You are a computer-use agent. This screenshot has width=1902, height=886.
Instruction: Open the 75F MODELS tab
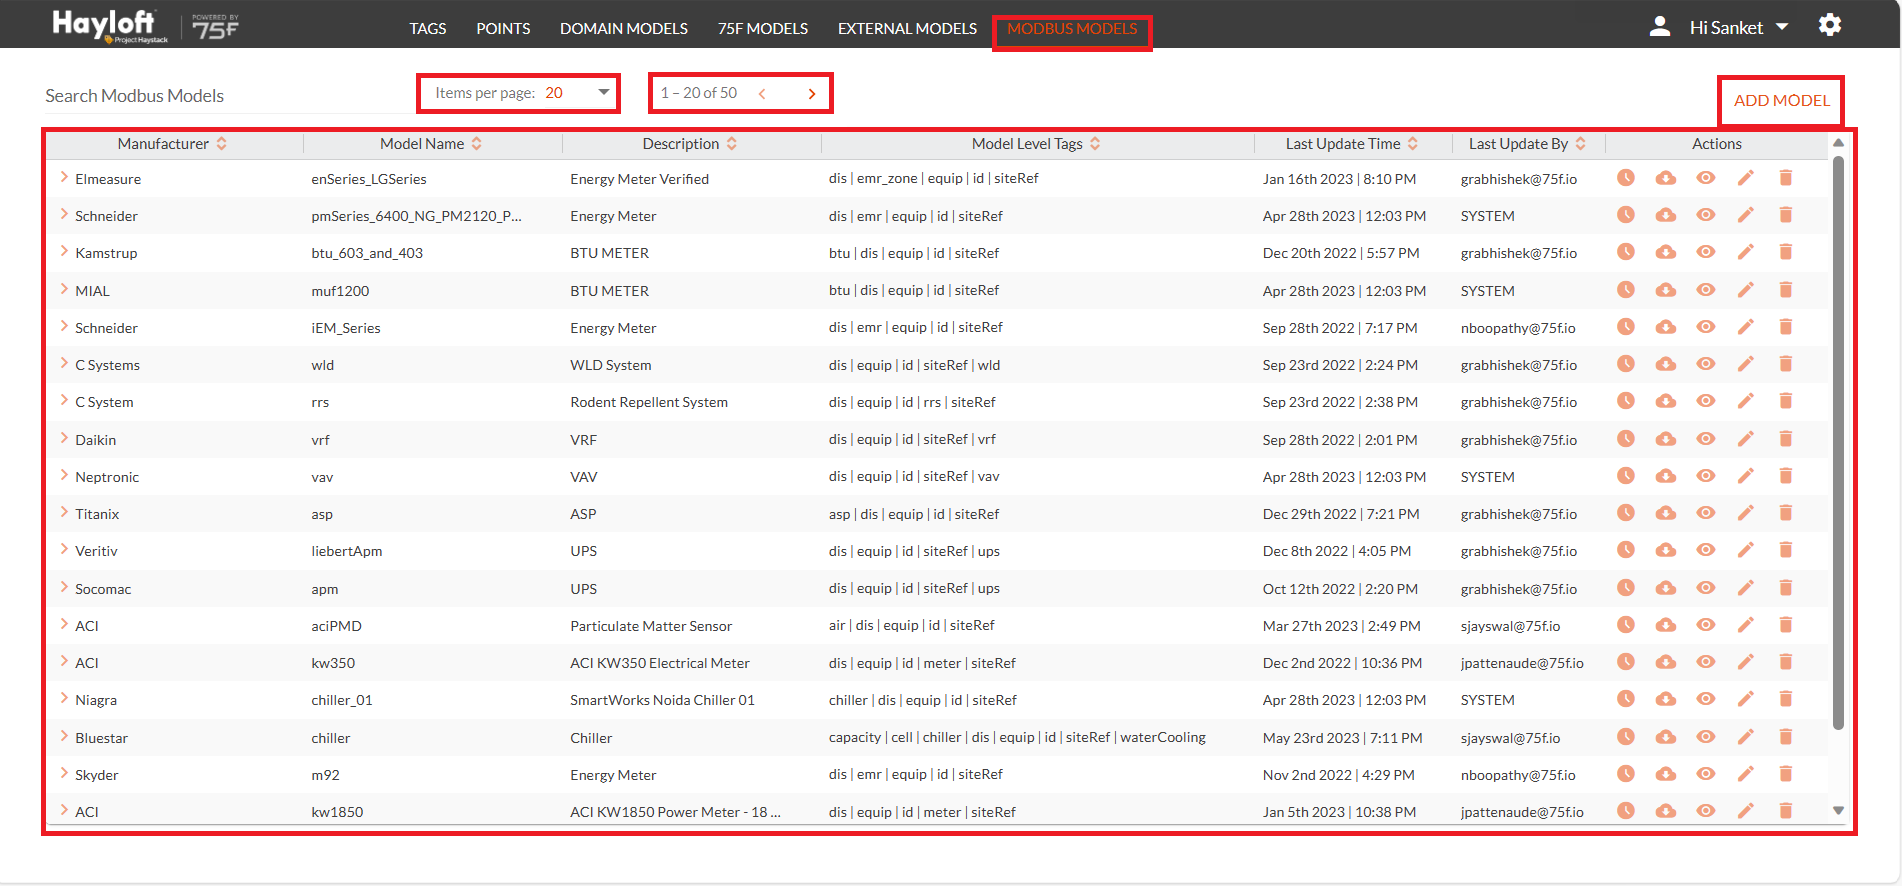[x=763, y=29]
